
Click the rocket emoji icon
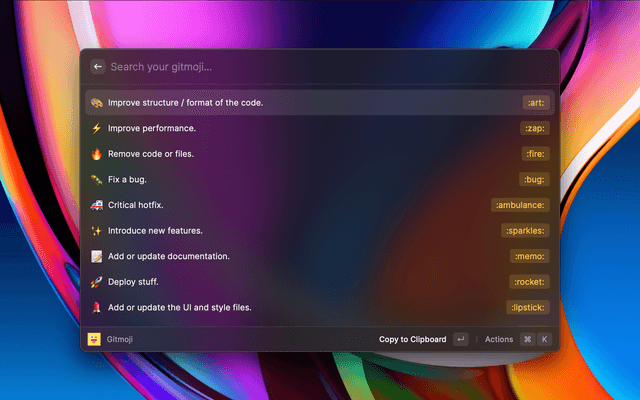point(96,282)
